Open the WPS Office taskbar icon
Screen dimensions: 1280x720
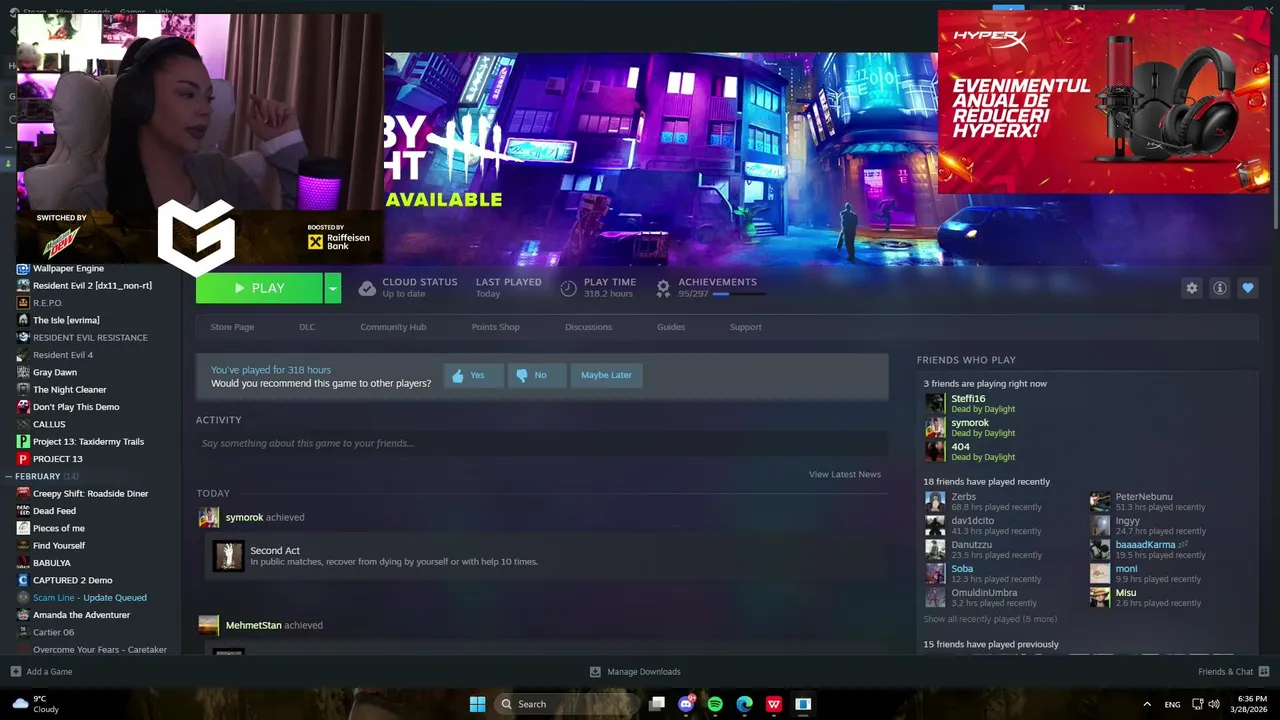pos(774,704)
